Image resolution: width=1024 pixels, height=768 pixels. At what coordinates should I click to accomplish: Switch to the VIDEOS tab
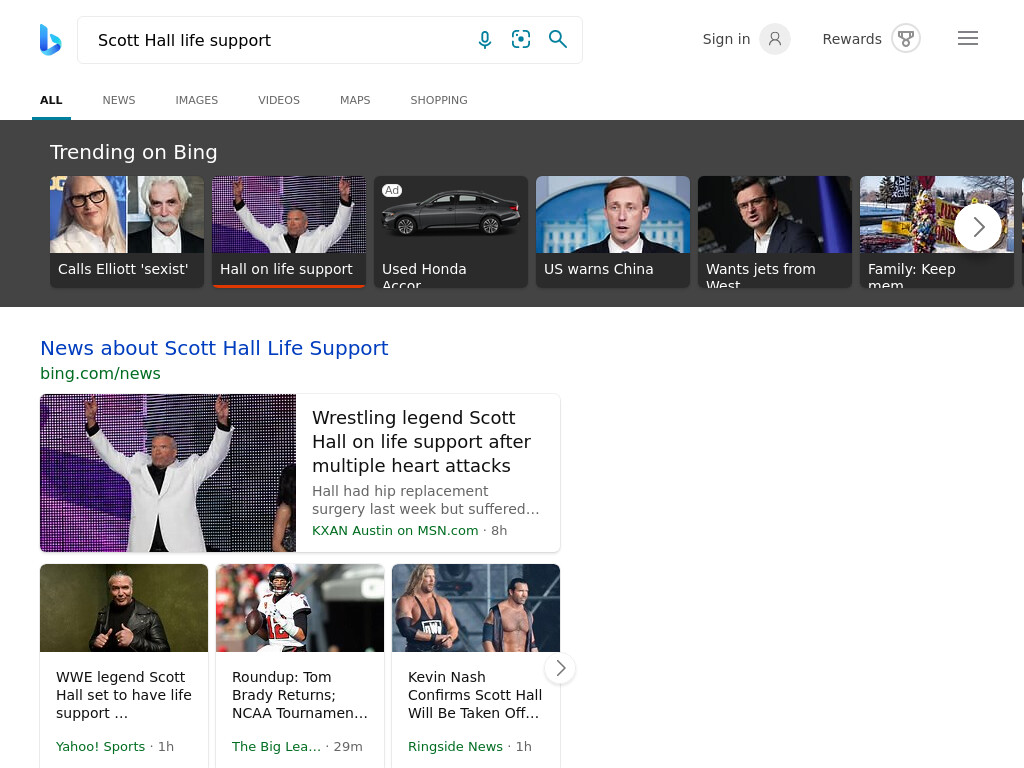(x=279, y=100)
